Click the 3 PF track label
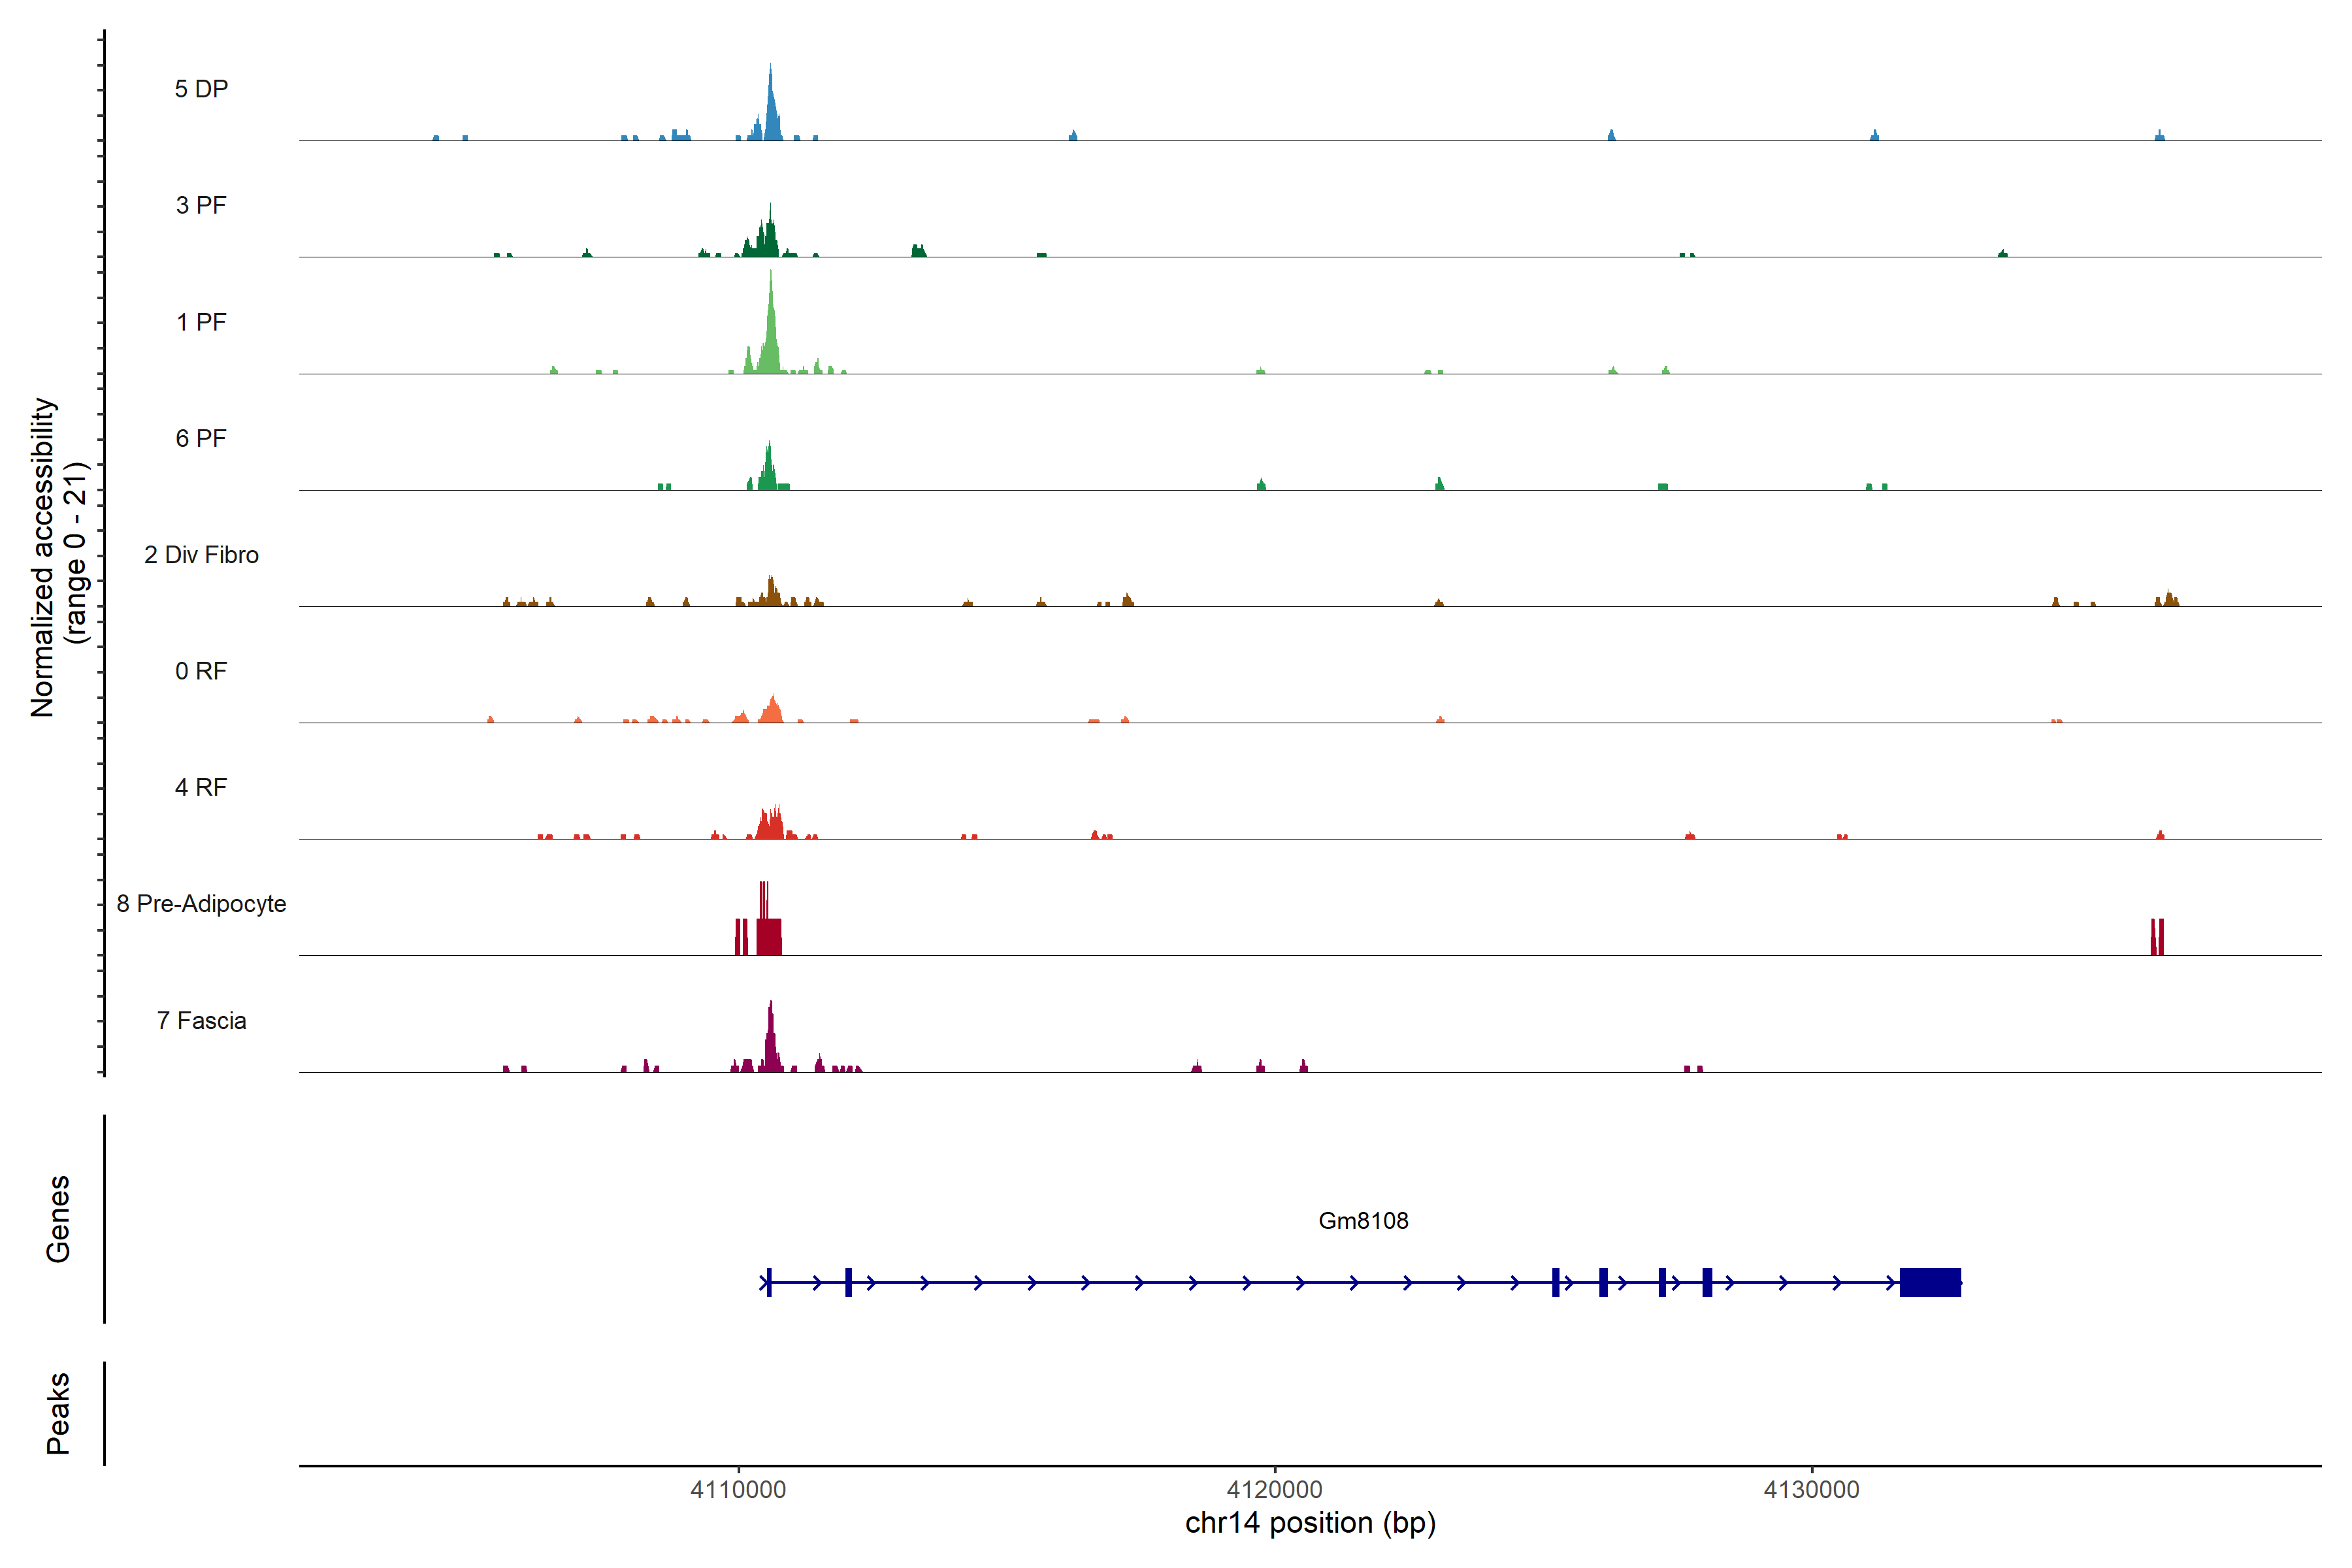The image size is (2352, 1568). pos(201,205)
